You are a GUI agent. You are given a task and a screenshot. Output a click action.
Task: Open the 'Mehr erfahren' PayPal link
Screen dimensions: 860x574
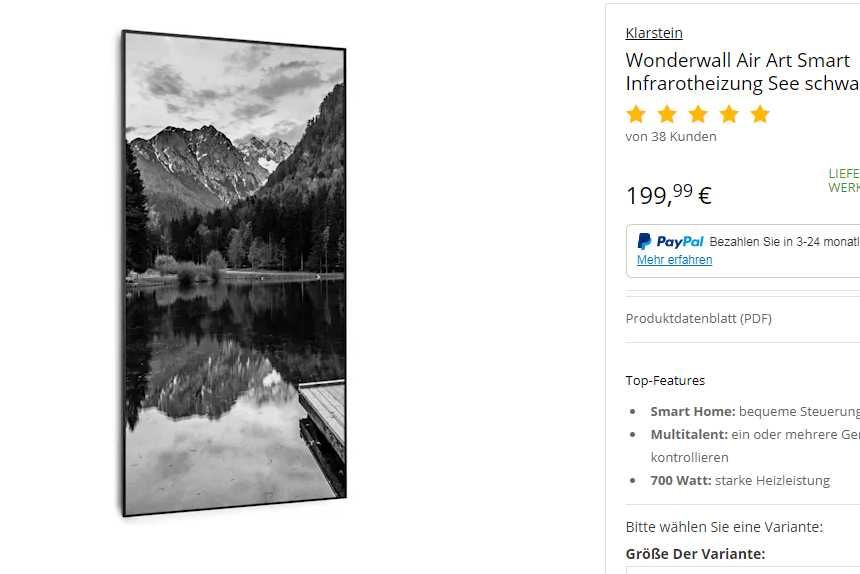(674, 260)
